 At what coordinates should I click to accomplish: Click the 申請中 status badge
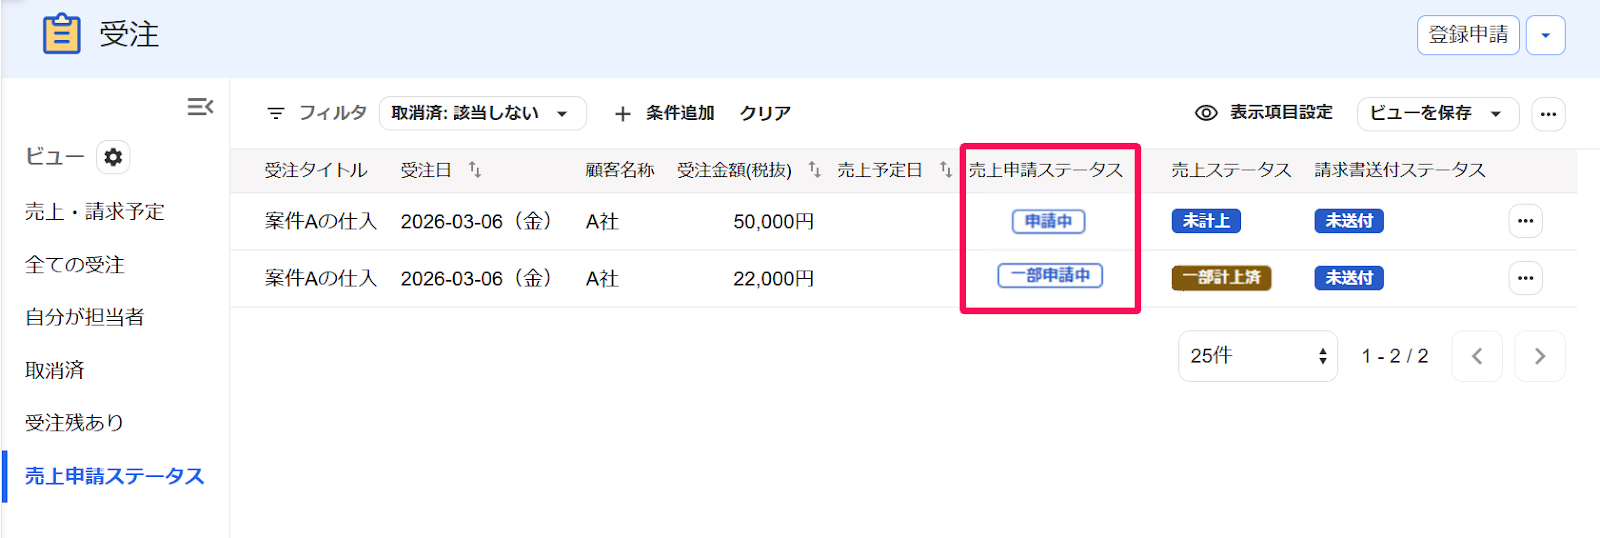1048,221
